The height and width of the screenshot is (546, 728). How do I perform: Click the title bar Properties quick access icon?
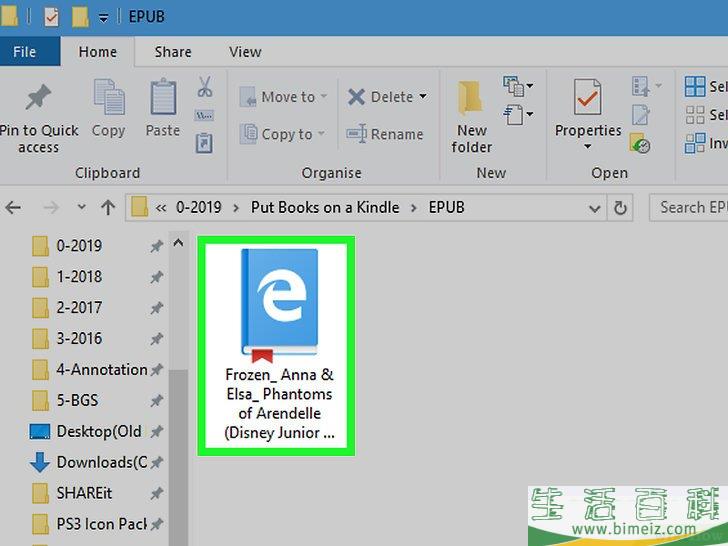coord(51,17)
